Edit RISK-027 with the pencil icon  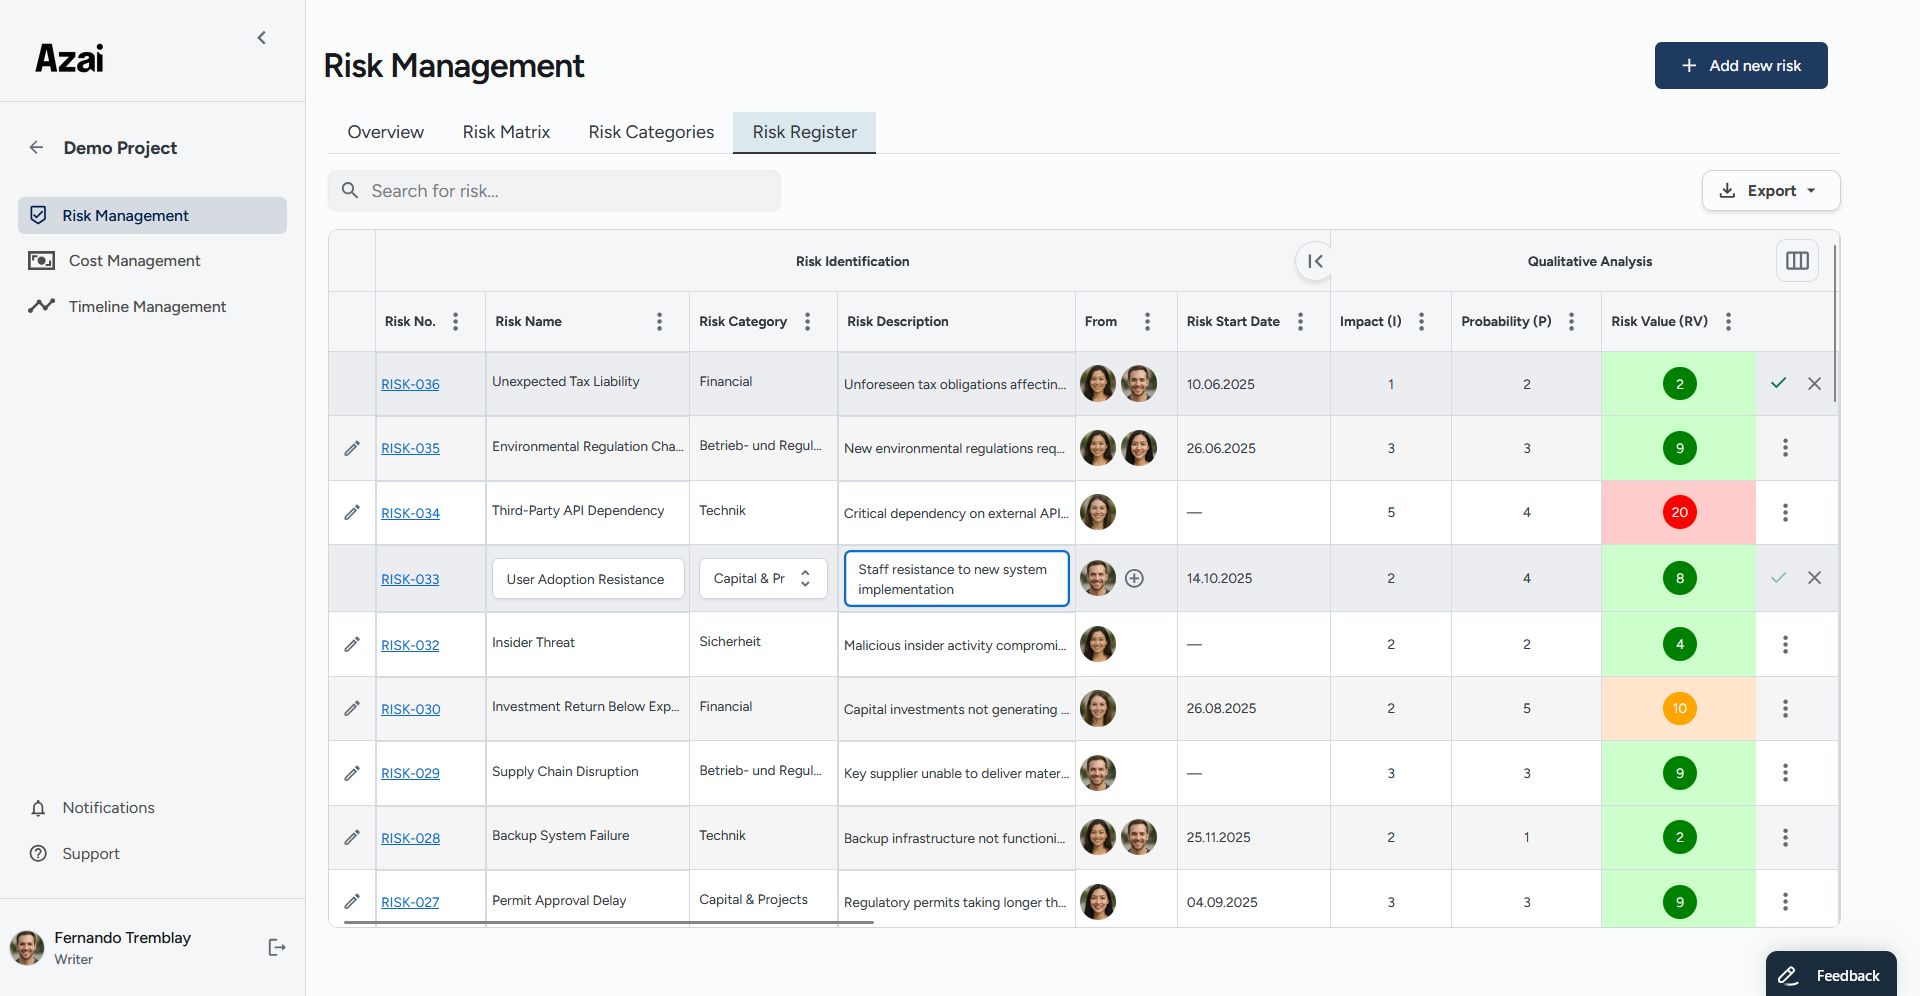352,901
